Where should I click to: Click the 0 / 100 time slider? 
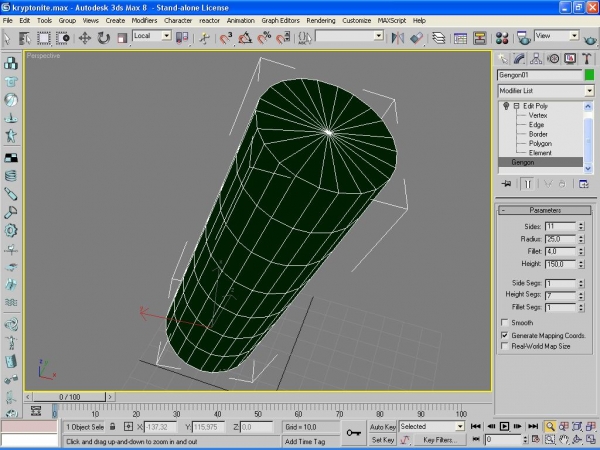coord(69,397)
